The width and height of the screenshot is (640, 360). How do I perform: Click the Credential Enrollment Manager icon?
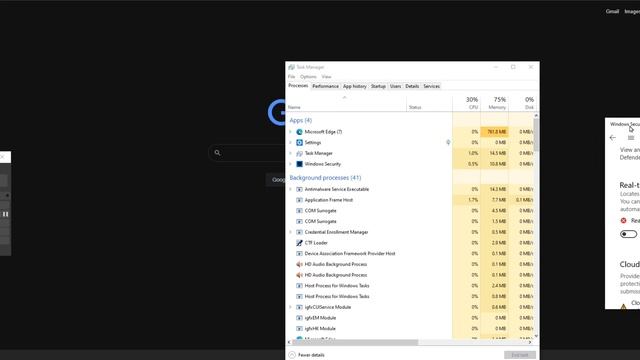click(299, 232)
